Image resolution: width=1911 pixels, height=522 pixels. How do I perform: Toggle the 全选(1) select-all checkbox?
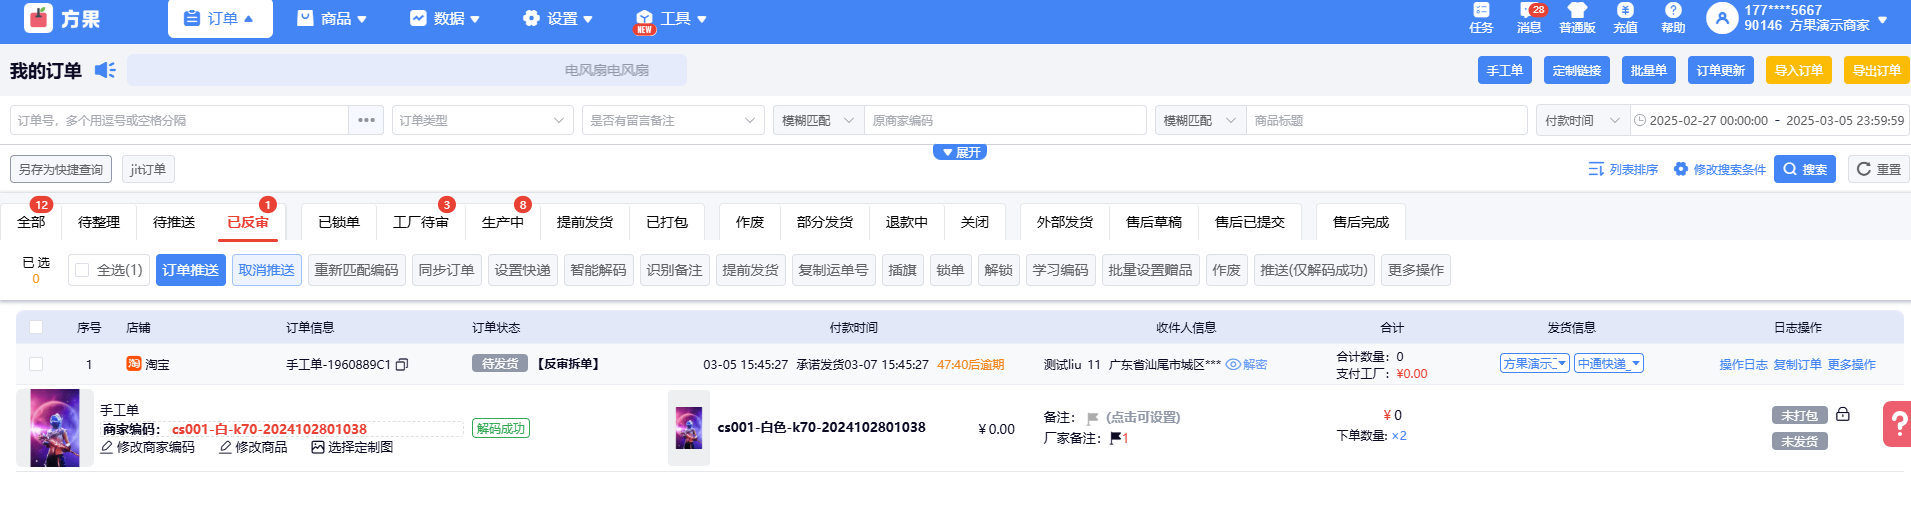coord(82,270)
